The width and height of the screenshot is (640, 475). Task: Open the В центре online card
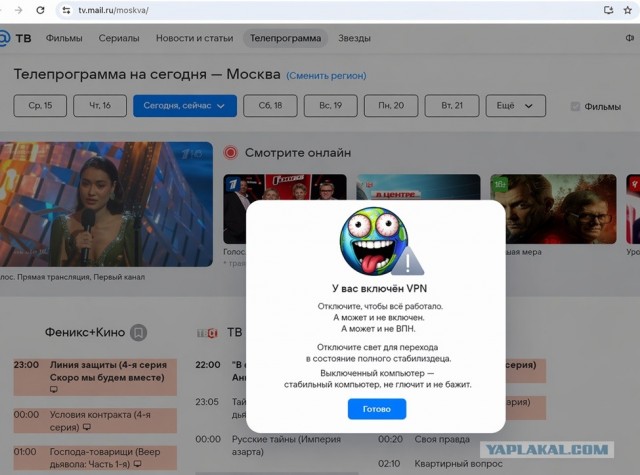(418, 187)
